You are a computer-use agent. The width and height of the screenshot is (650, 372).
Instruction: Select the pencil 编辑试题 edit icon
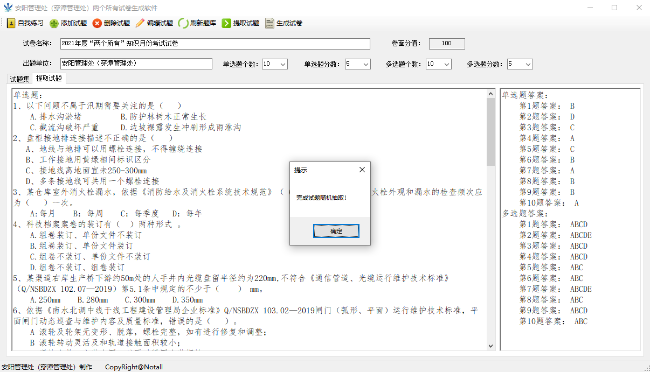(x=140, y=23)
